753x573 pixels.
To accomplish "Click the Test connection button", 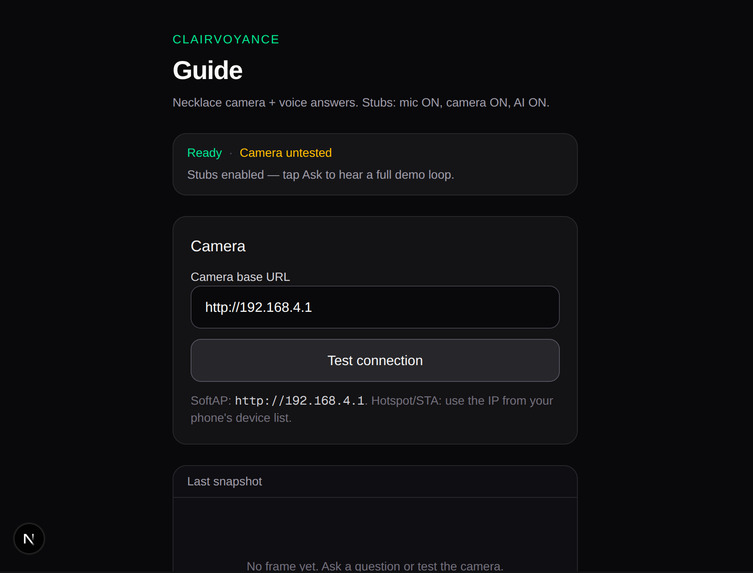I will (375, 360).
